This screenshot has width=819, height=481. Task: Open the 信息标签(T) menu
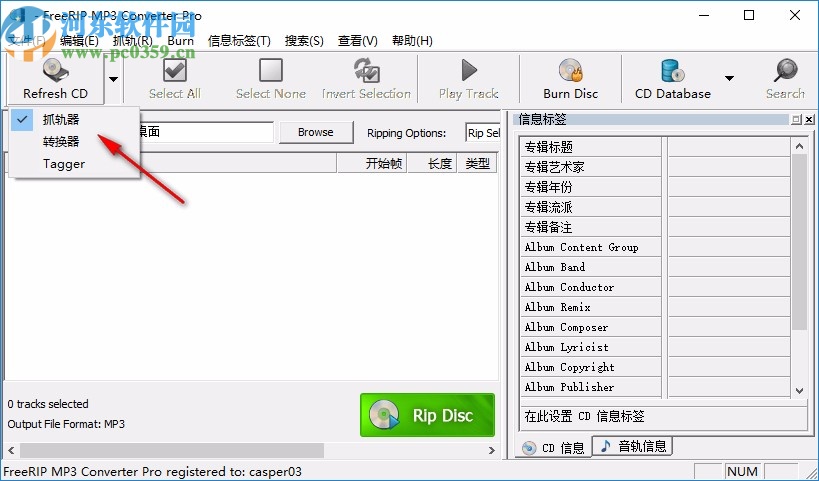pos(239,41)
